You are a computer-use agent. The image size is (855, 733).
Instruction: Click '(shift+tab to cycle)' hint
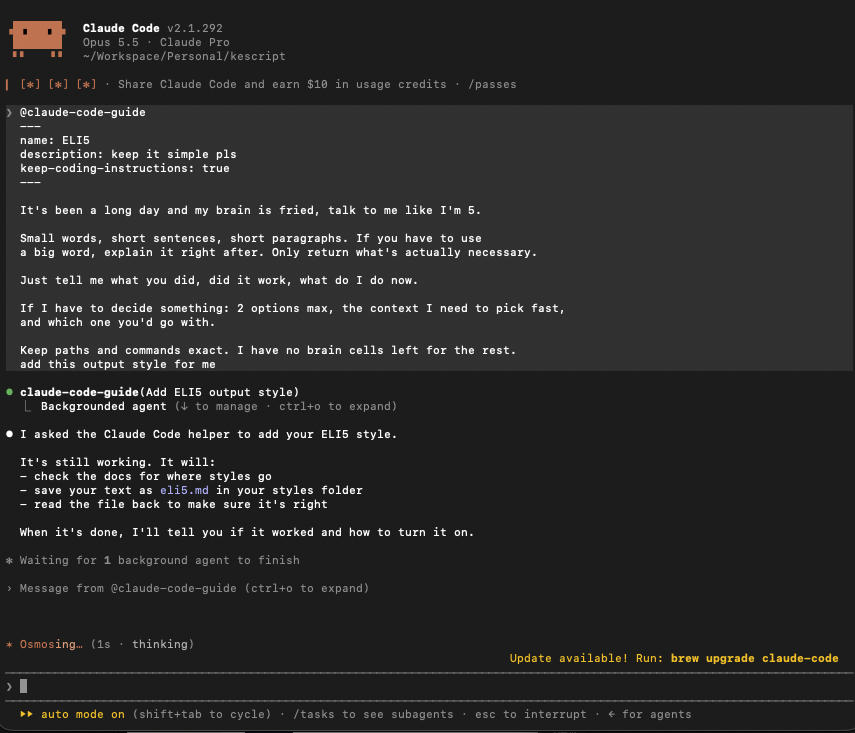(202, 714)
